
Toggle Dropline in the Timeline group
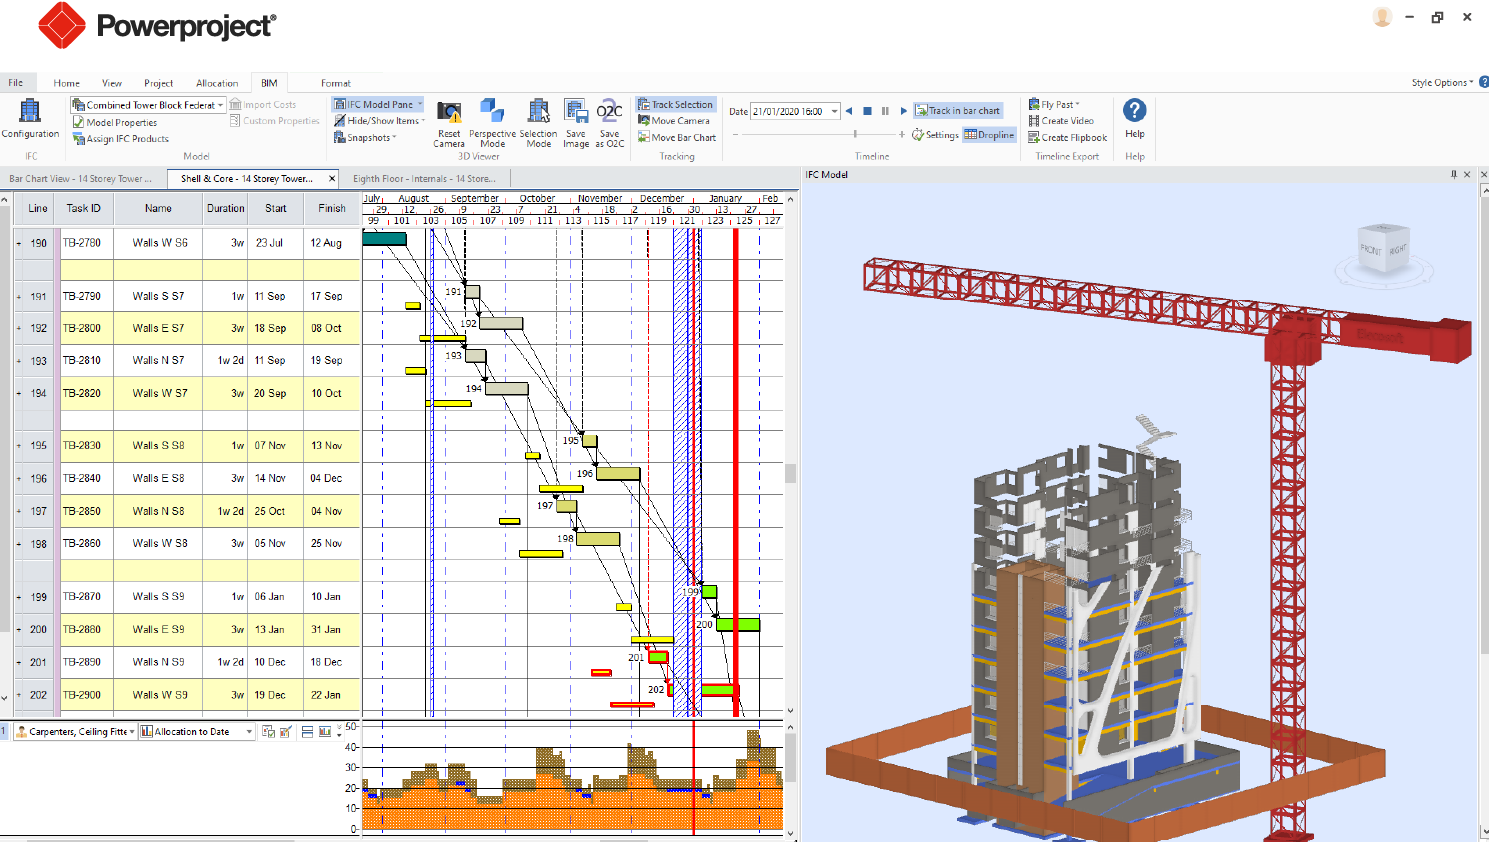coord(989,134)
